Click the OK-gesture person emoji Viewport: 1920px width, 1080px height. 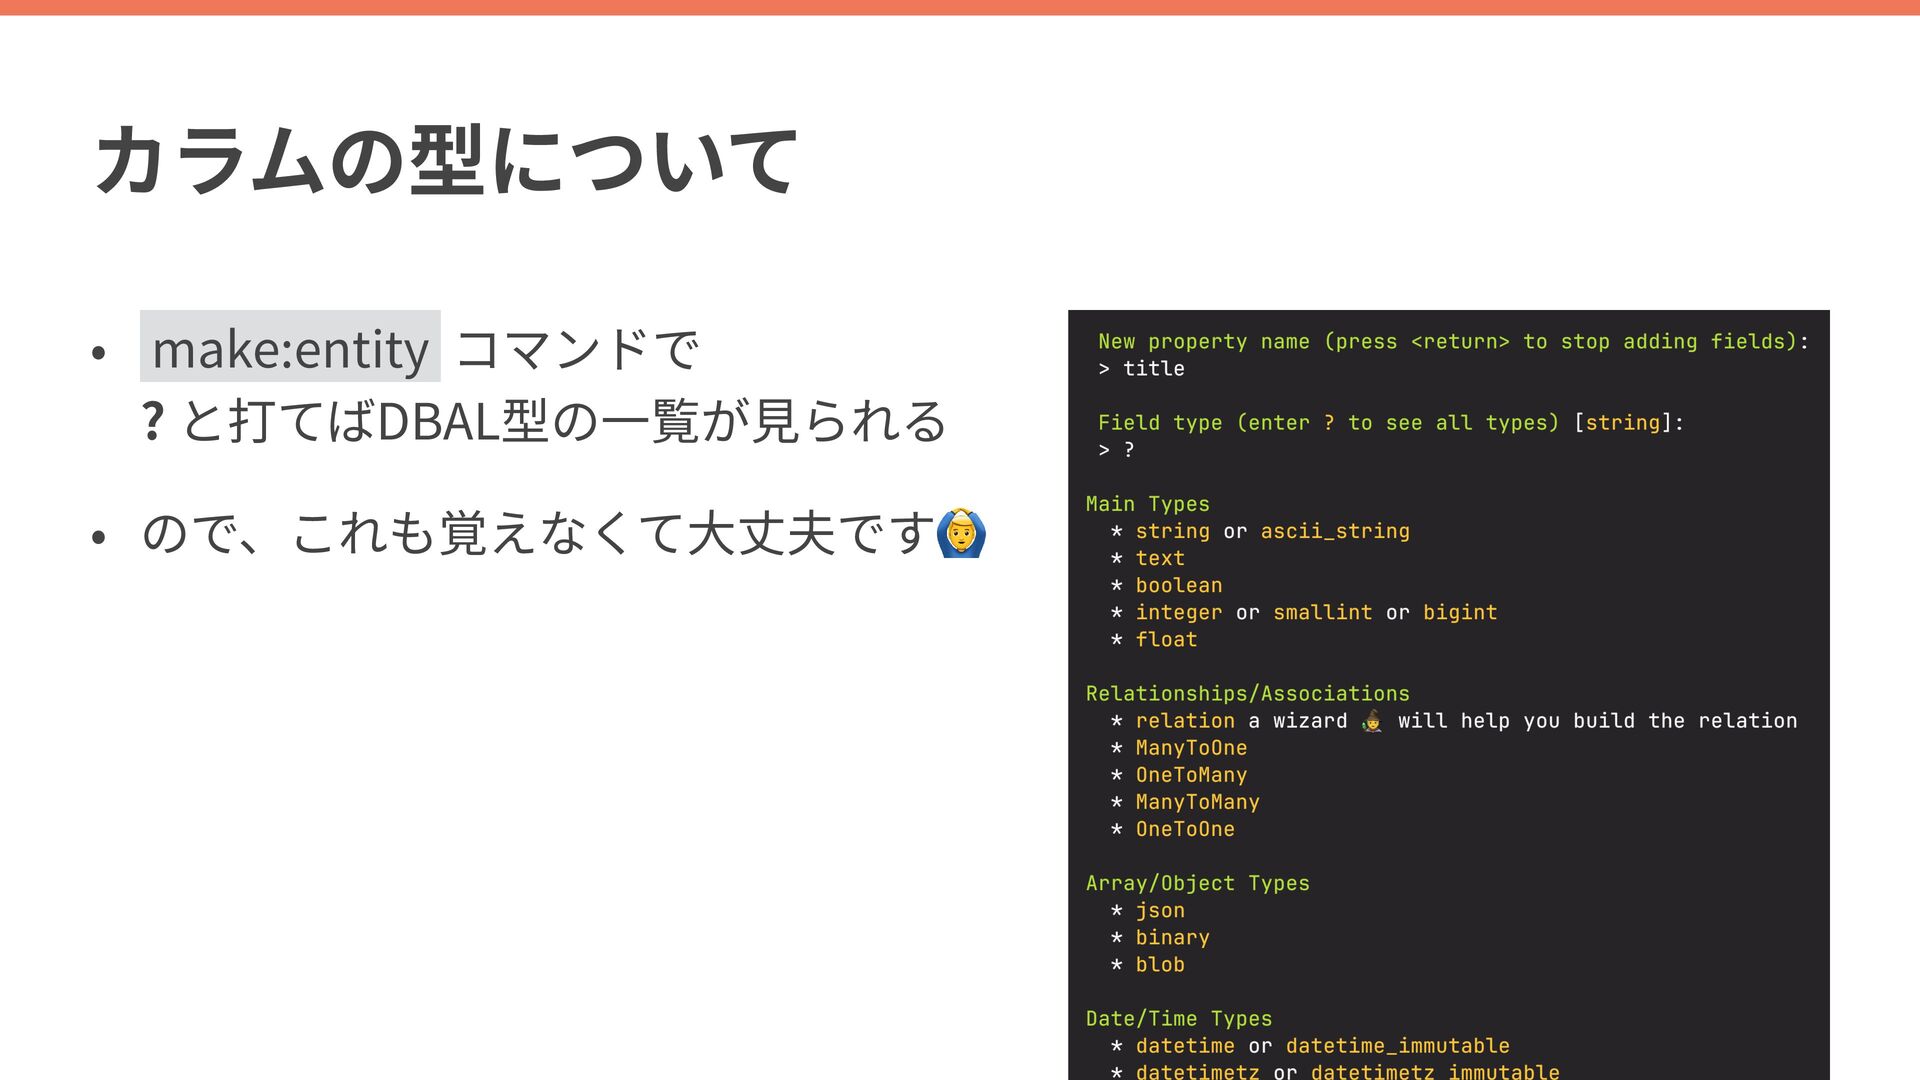click(961, 533)
